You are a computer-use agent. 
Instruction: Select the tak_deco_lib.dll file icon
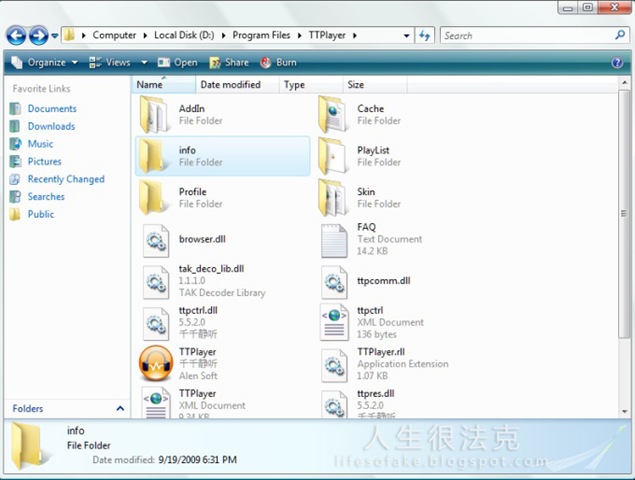156,282
